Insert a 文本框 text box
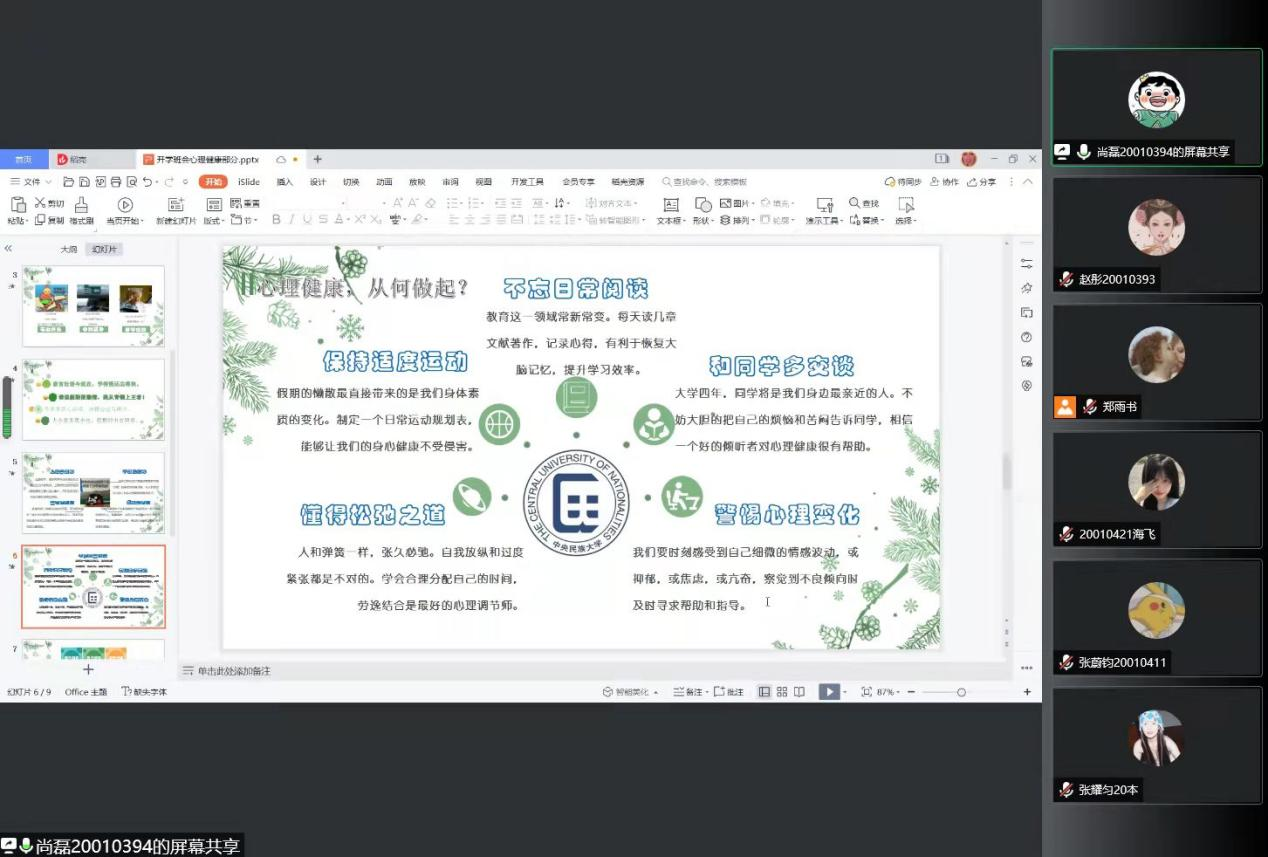Viewport: 1268px width, 857px height. click(670, 204)
